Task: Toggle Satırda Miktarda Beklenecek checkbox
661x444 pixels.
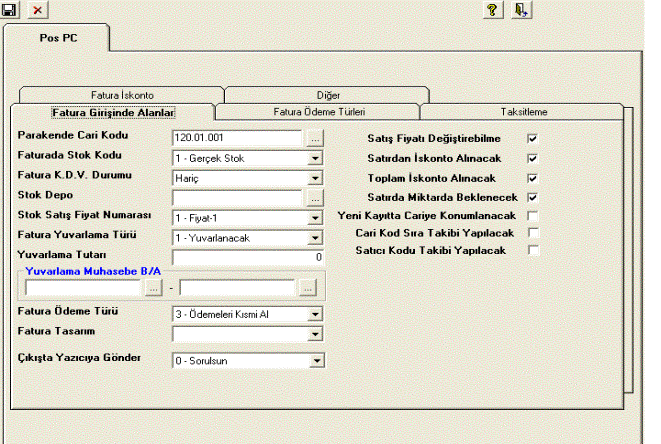Action: 532,197
